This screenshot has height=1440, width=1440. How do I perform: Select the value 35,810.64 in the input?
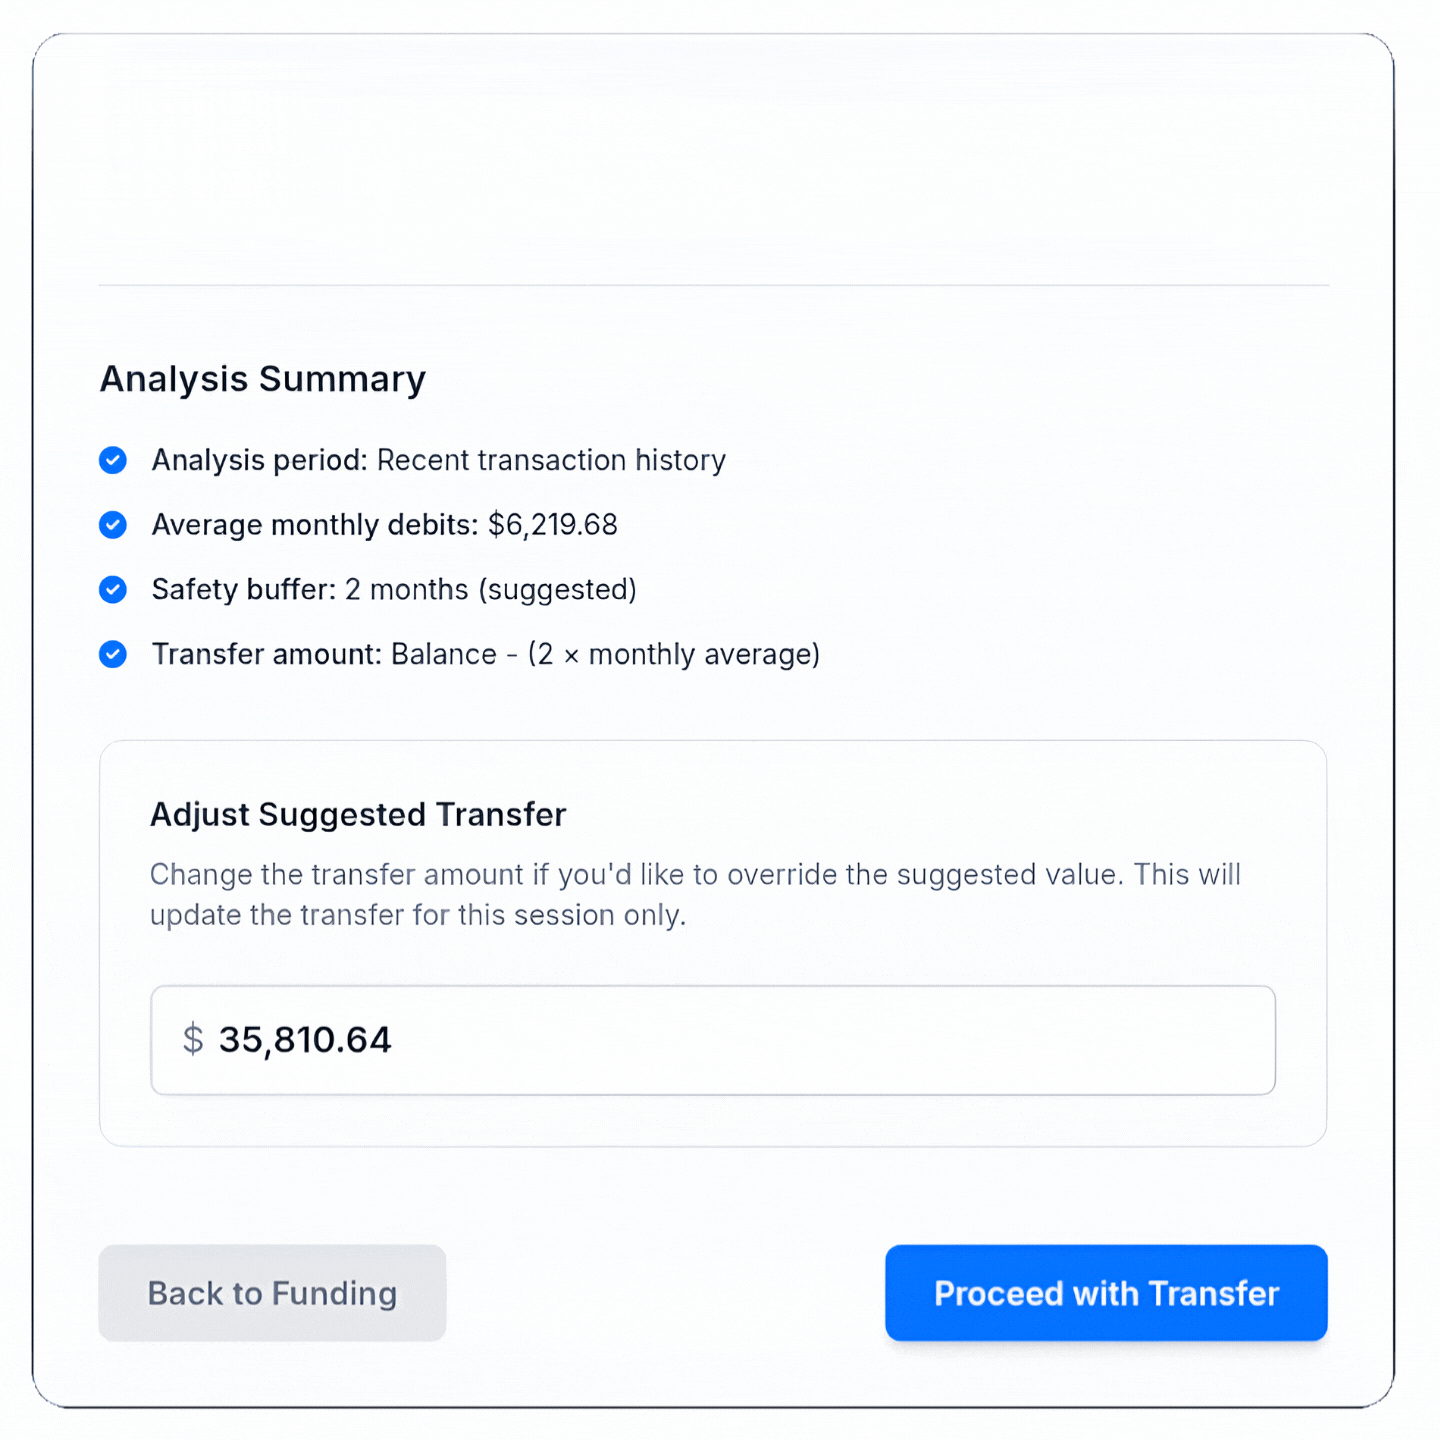304,1040
